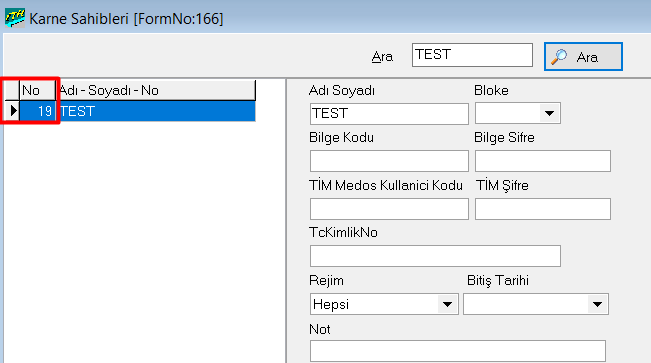Click the Bilge Sifre input field
The height and width of the screenshot is (363, 651).
(543, 161)
